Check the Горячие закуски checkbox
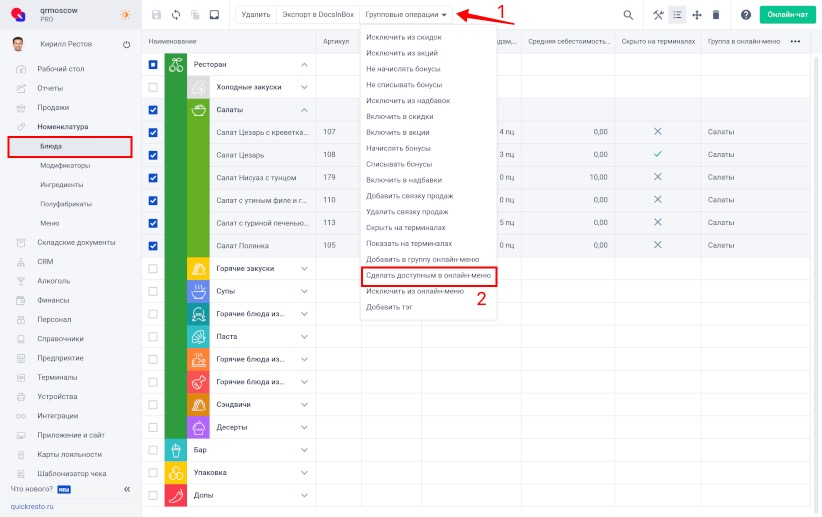This screenshot has height=517, width=822. (x=153, y=268)
